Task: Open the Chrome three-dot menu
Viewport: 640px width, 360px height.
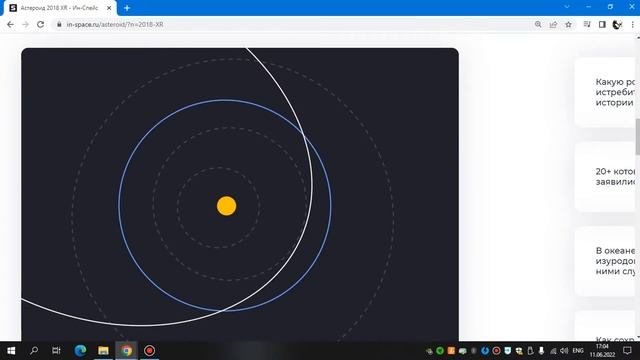Action: pyautogui.click(x=632, y=24)
